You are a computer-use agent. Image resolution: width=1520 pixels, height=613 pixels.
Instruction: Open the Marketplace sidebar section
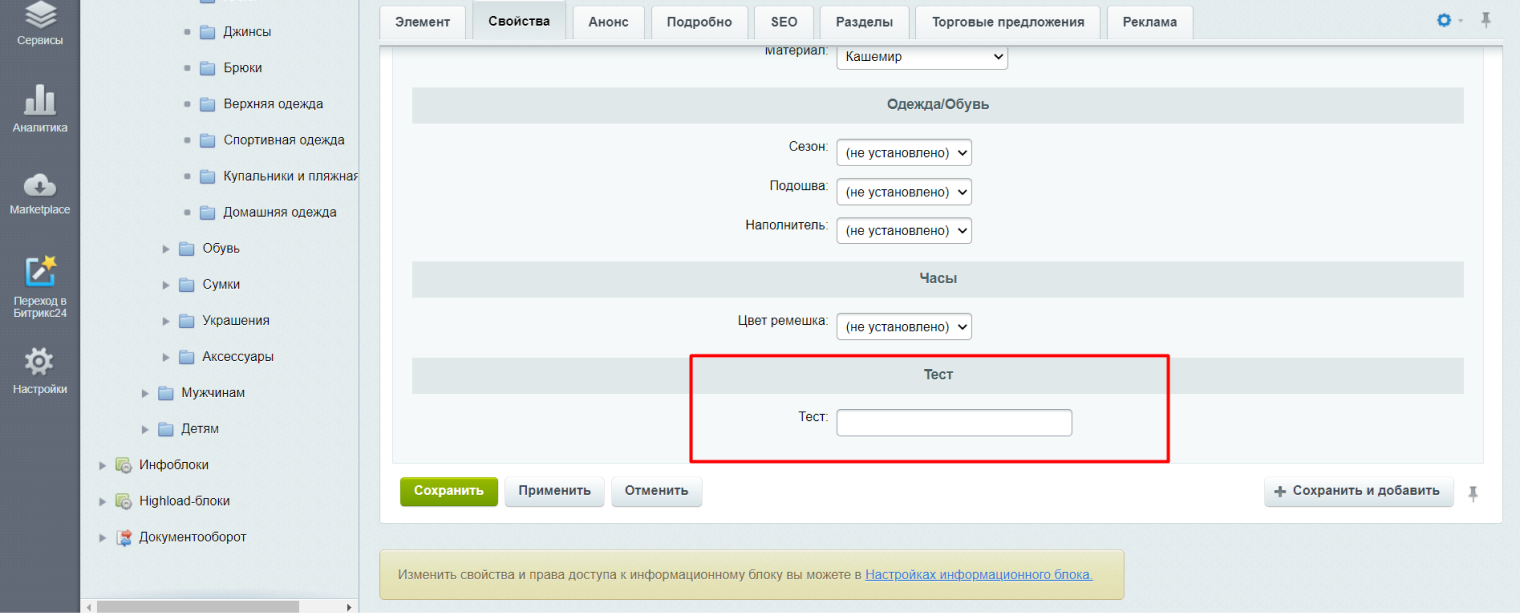click(40, 194)
